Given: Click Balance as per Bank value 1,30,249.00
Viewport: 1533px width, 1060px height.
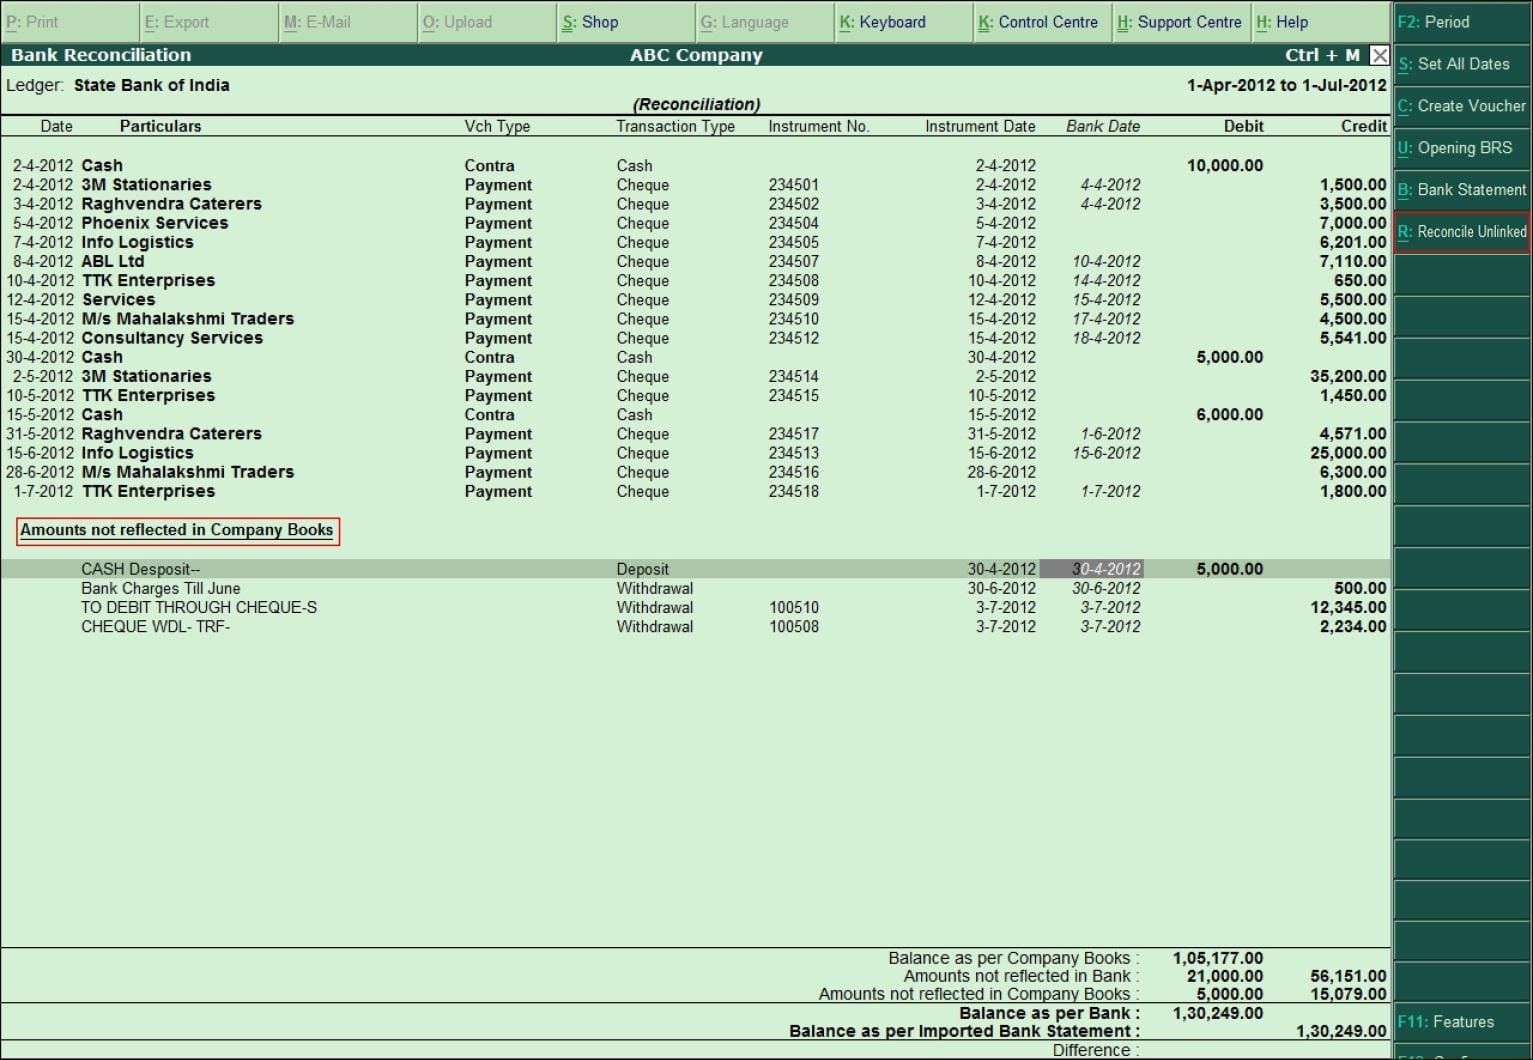Looking at the screenshot, I should click(x=1217, y=1013).
